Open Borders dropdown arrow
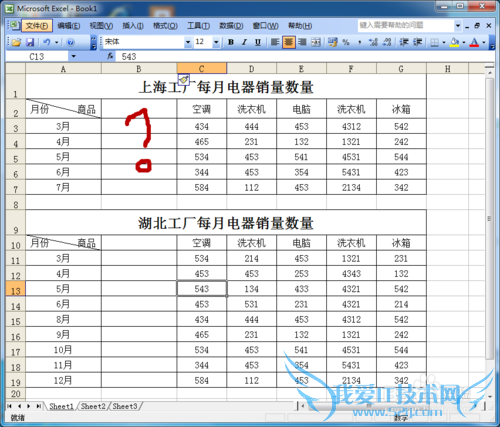 pyautogui.click(x=444, y=42)
